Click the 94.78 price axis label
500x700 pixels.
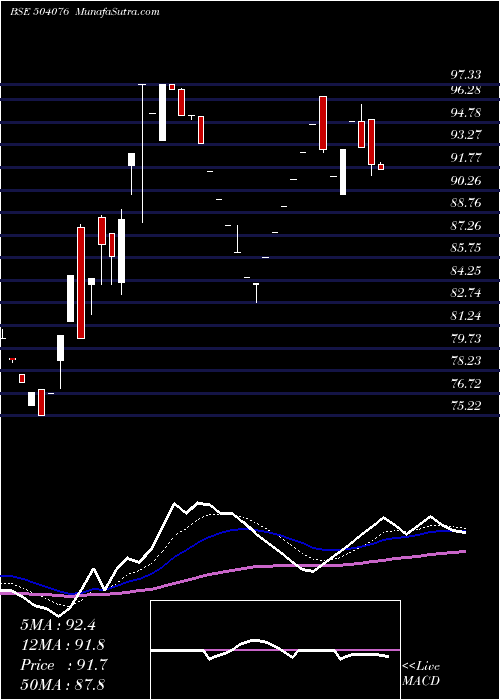tap(466, 112)
